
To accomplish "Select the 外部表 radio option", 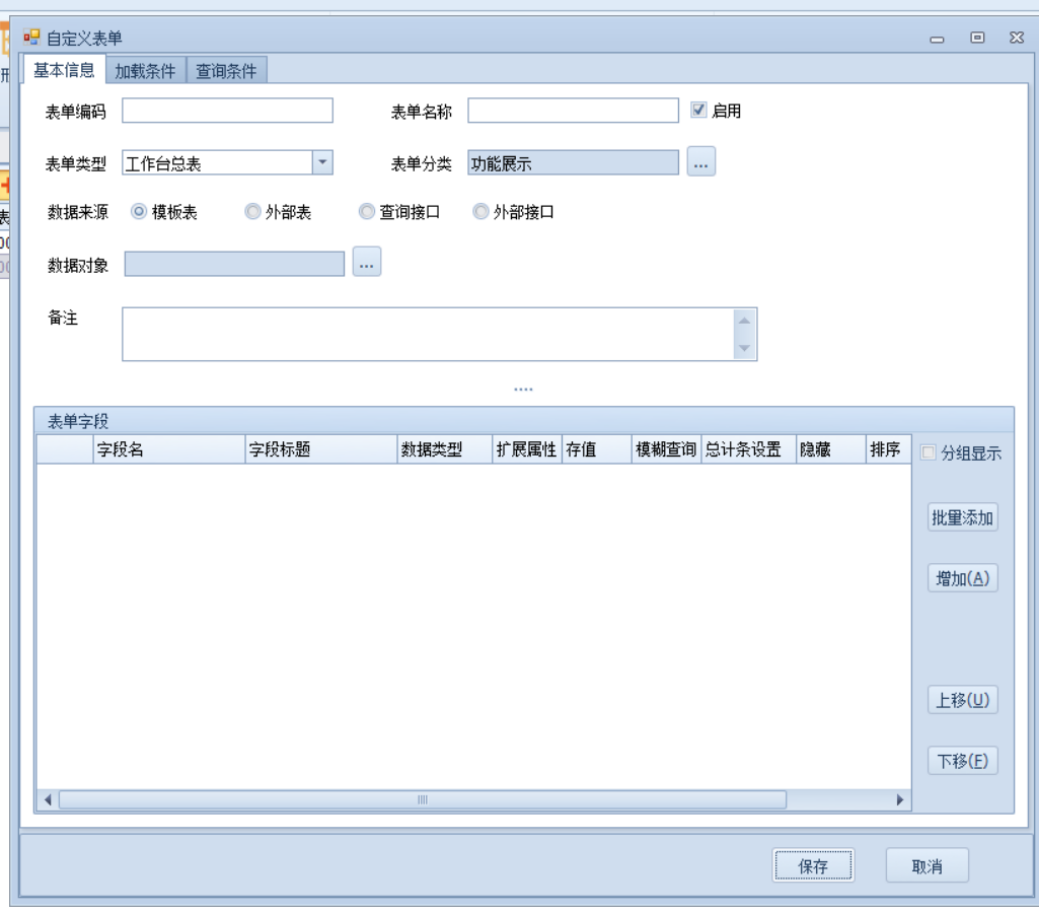I will tap(254, 212).
